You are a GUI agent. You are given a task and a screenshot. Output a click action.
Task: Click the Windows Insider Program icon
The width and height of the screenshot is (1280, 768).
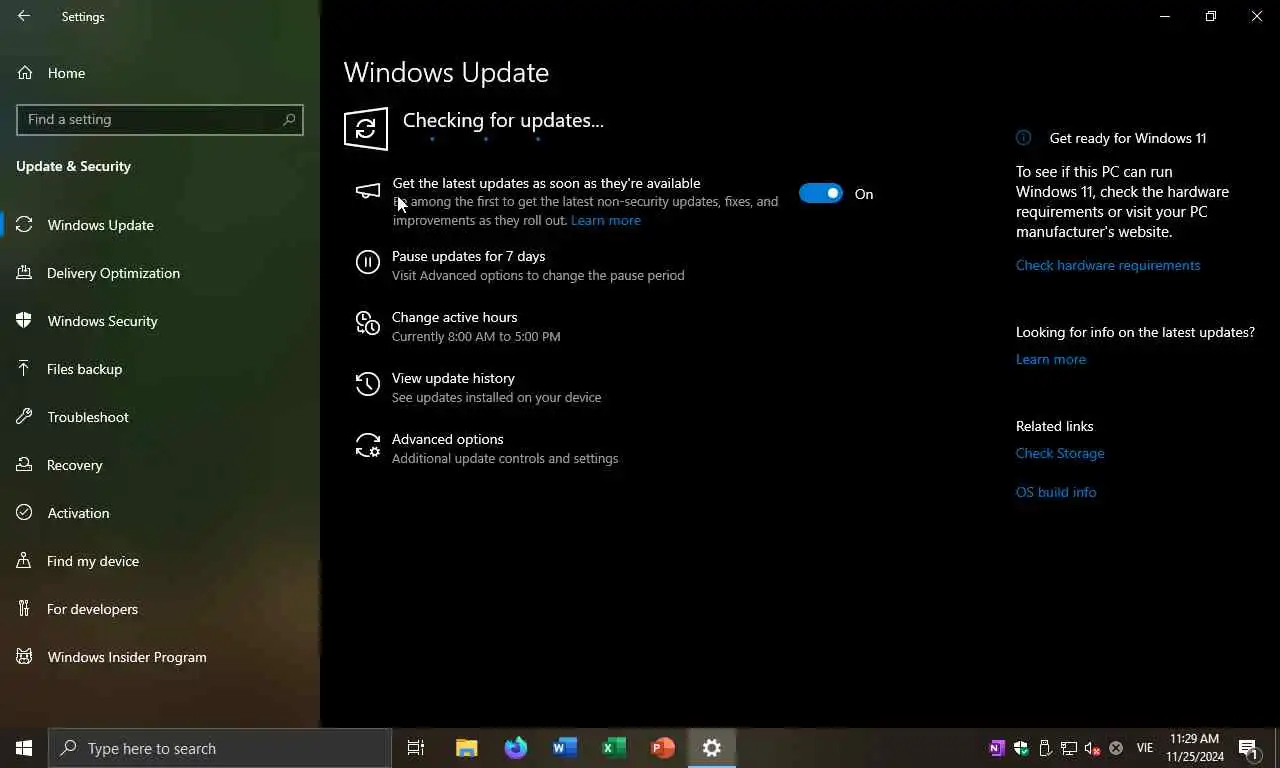click(25, 657)
